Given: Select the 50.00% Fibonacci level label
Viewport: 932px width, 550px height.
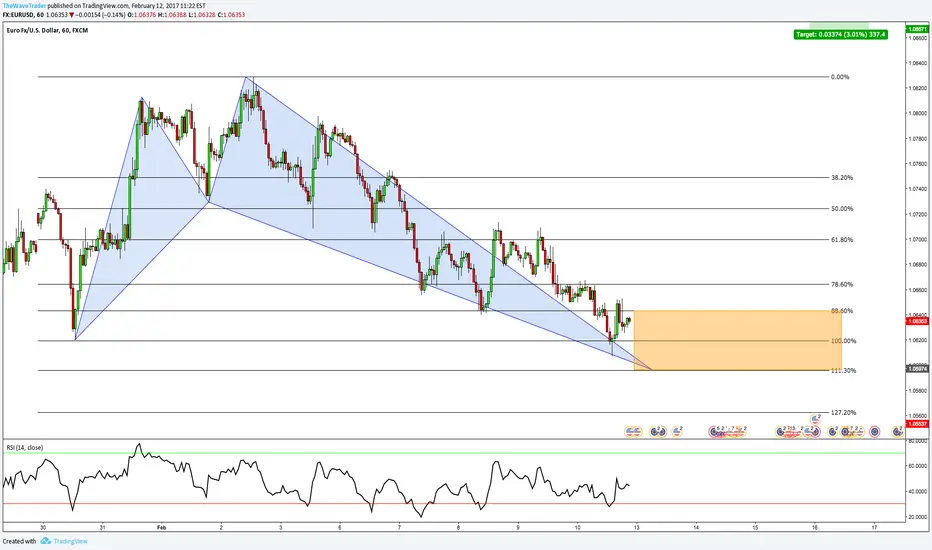Looking at the screenshot, I should [x=842, y=209].
